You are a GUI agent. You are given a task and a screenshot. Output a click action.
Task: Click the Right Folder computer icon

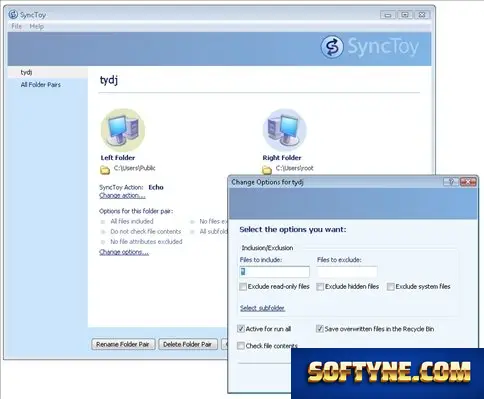(284, 130)
